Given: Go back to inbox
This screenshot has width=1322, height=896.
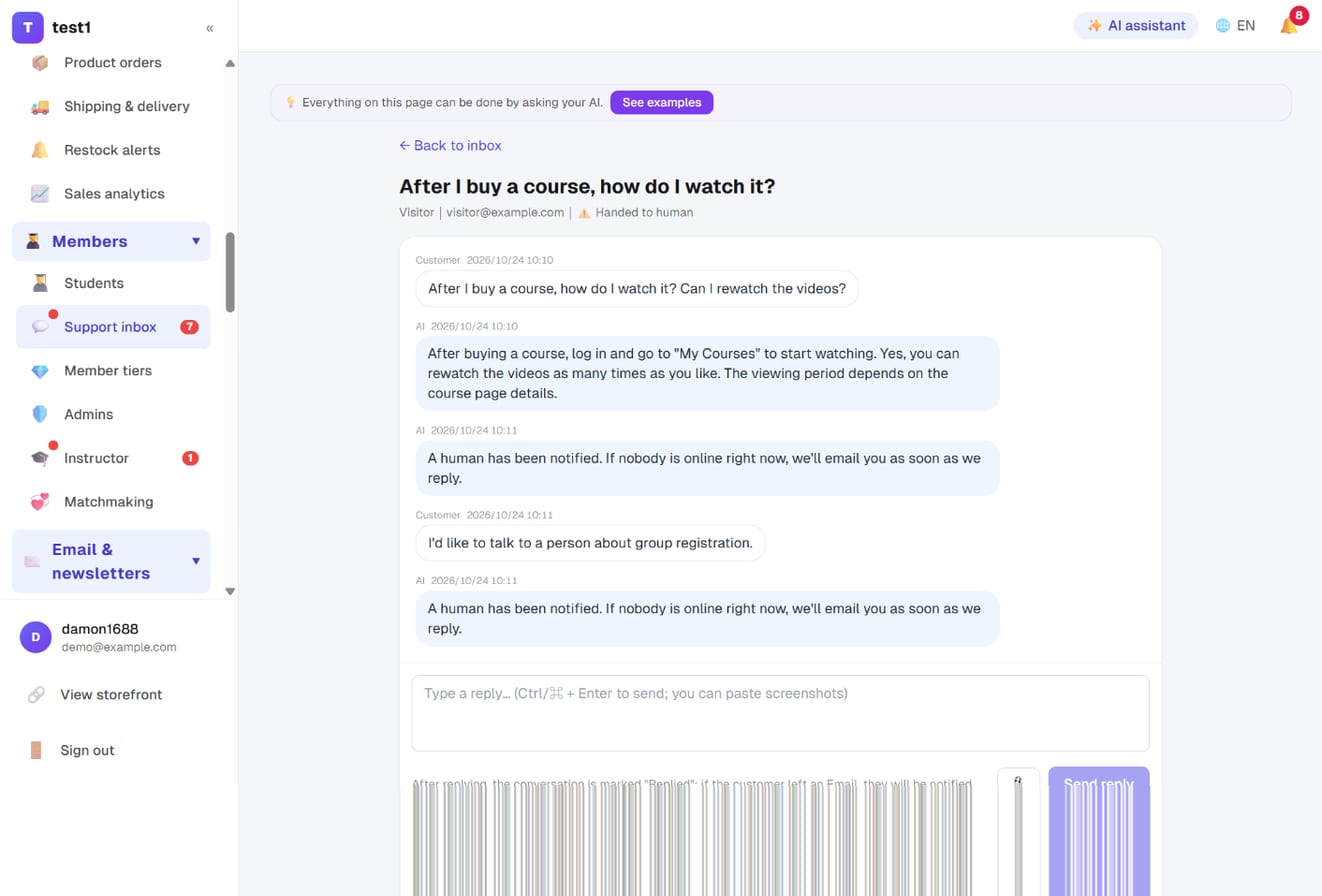Looking at the screenshot, I should click(450, 145).
